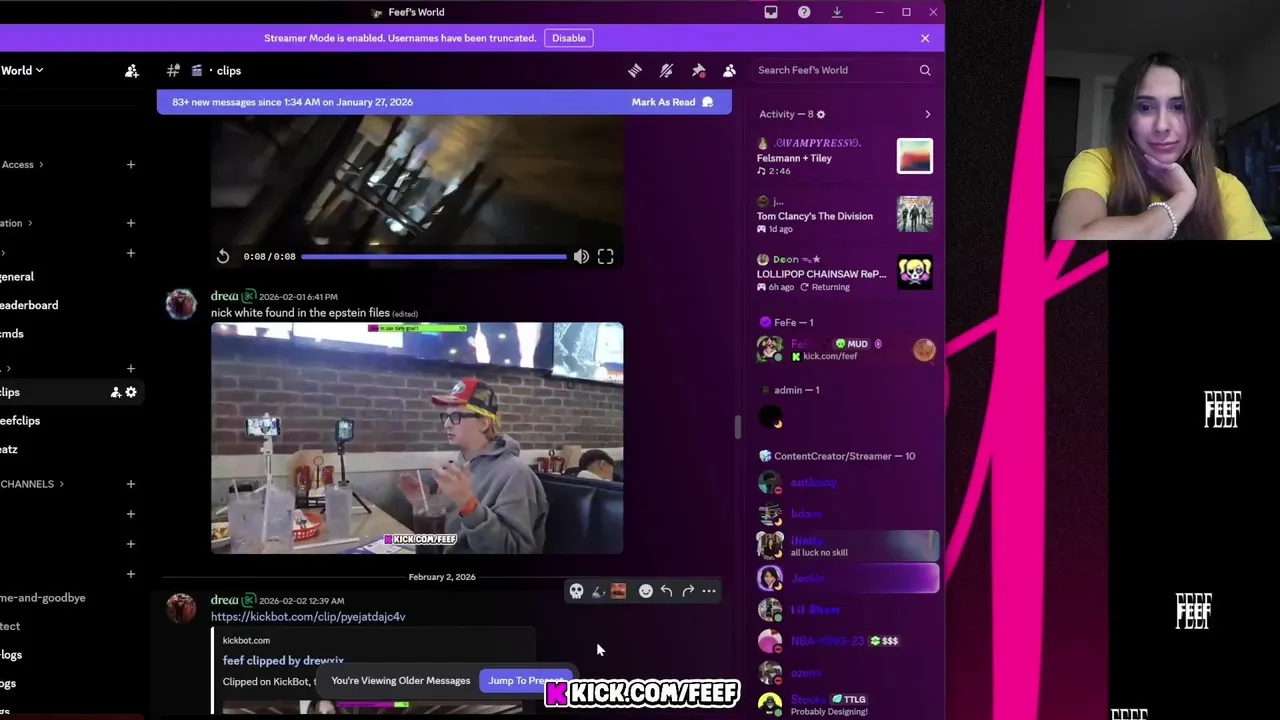Screen dimensions: 1280x720
Task: Expand the Activity panel arrow
Action: click(927, 114)
